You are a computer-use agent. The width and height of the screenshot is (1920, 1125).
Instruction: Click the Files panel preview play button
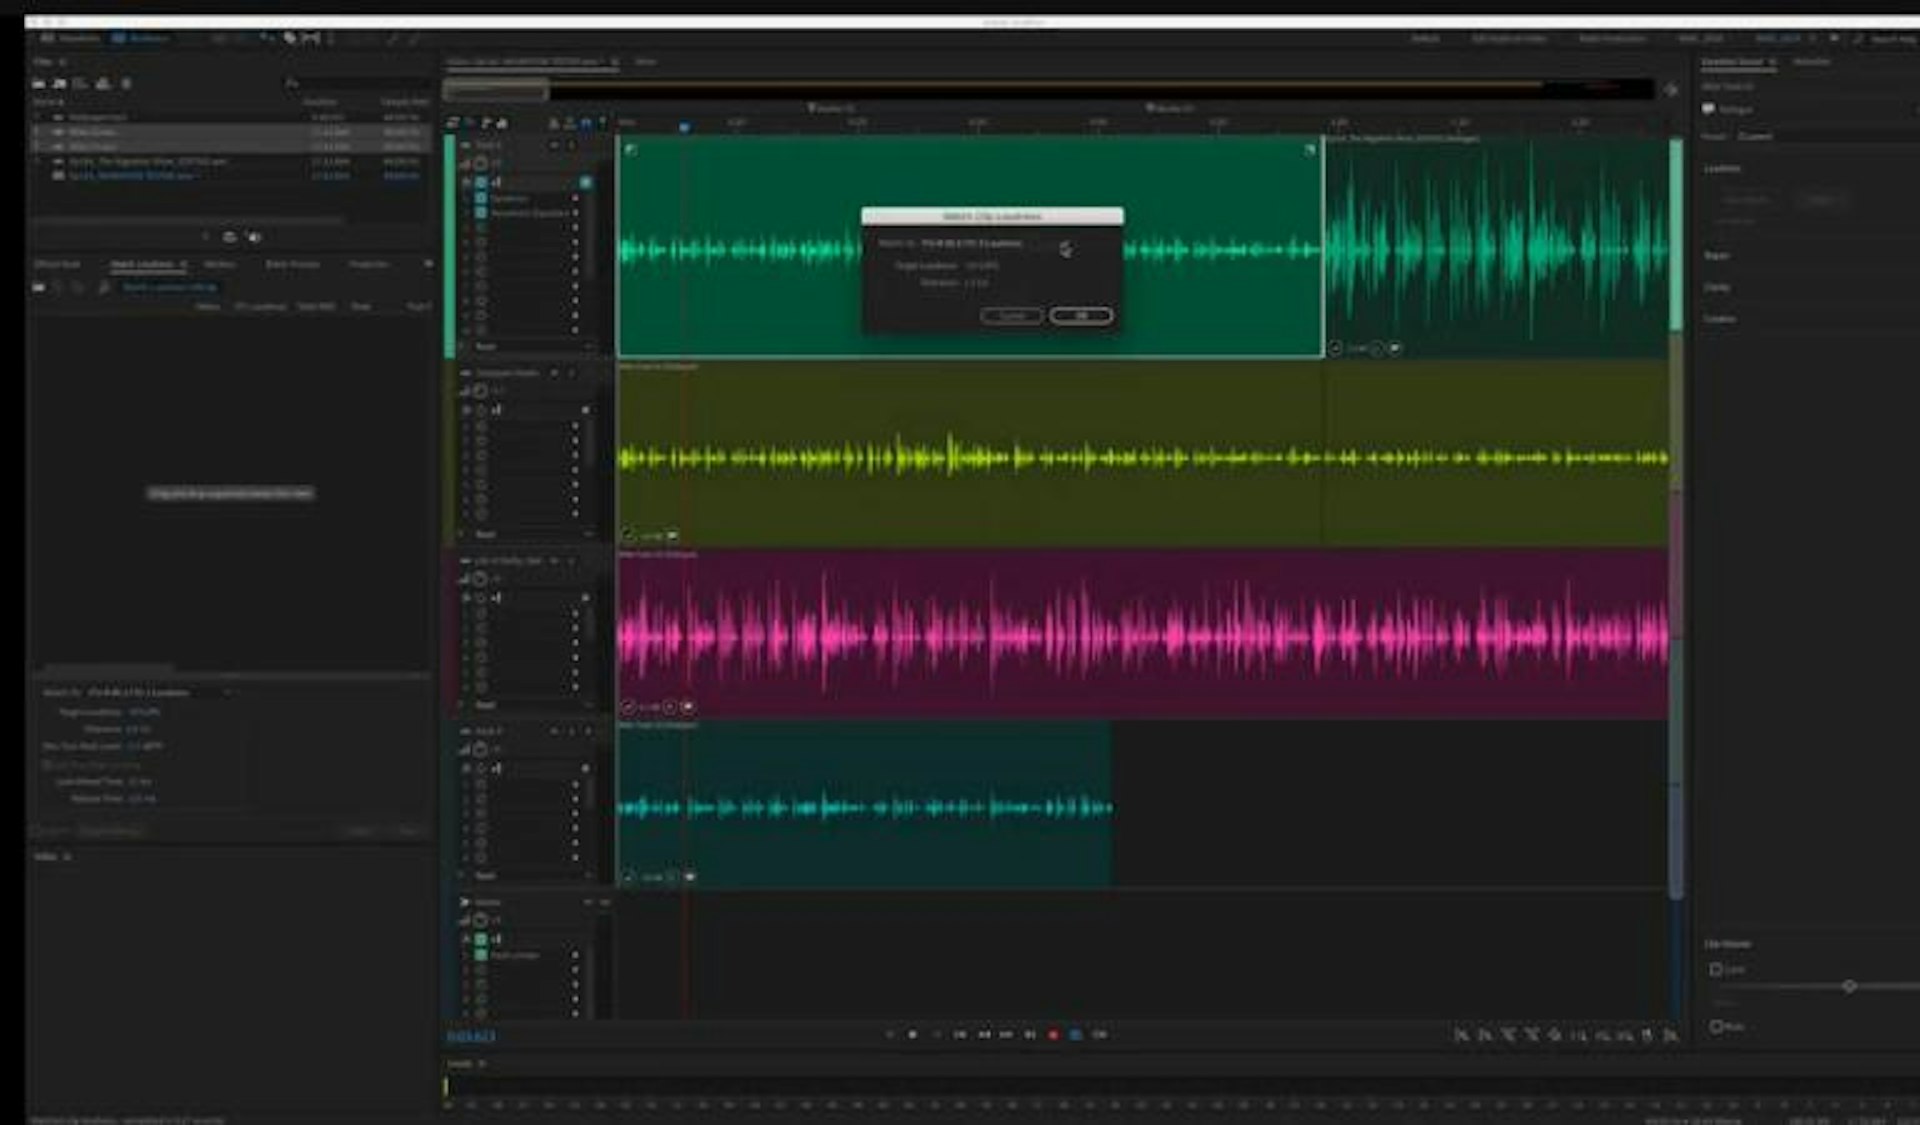tap(204, 237)
